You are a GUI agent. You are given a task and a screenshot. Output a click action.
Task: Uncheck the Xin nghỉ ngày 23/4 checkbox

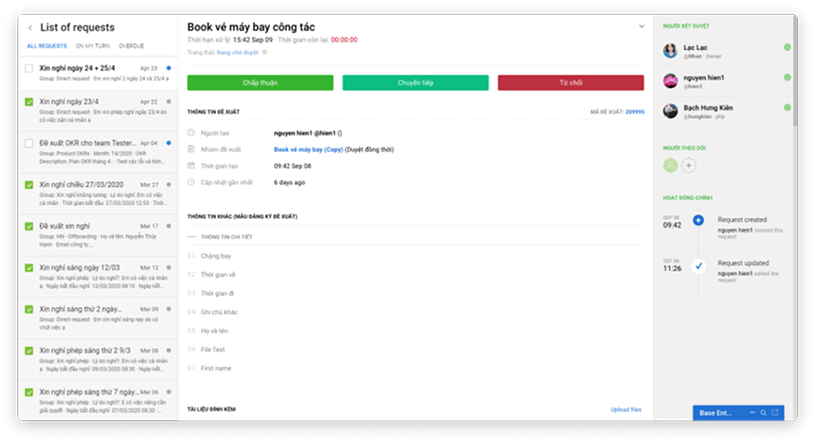tap(29, 102)
